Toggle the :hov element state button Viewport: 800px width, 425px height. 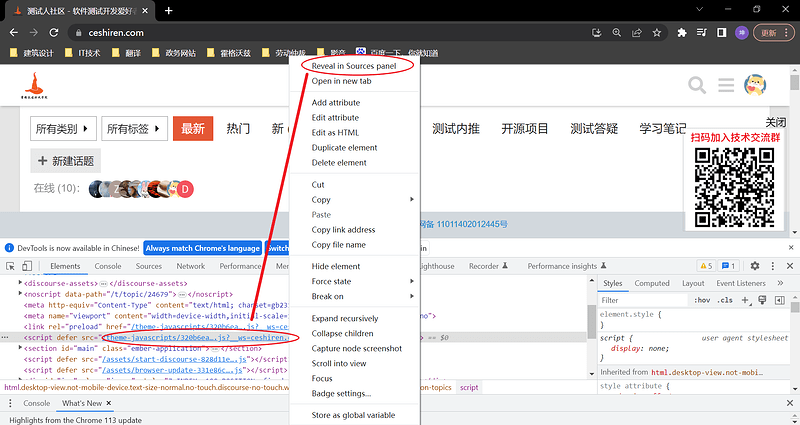pos(702,300)
